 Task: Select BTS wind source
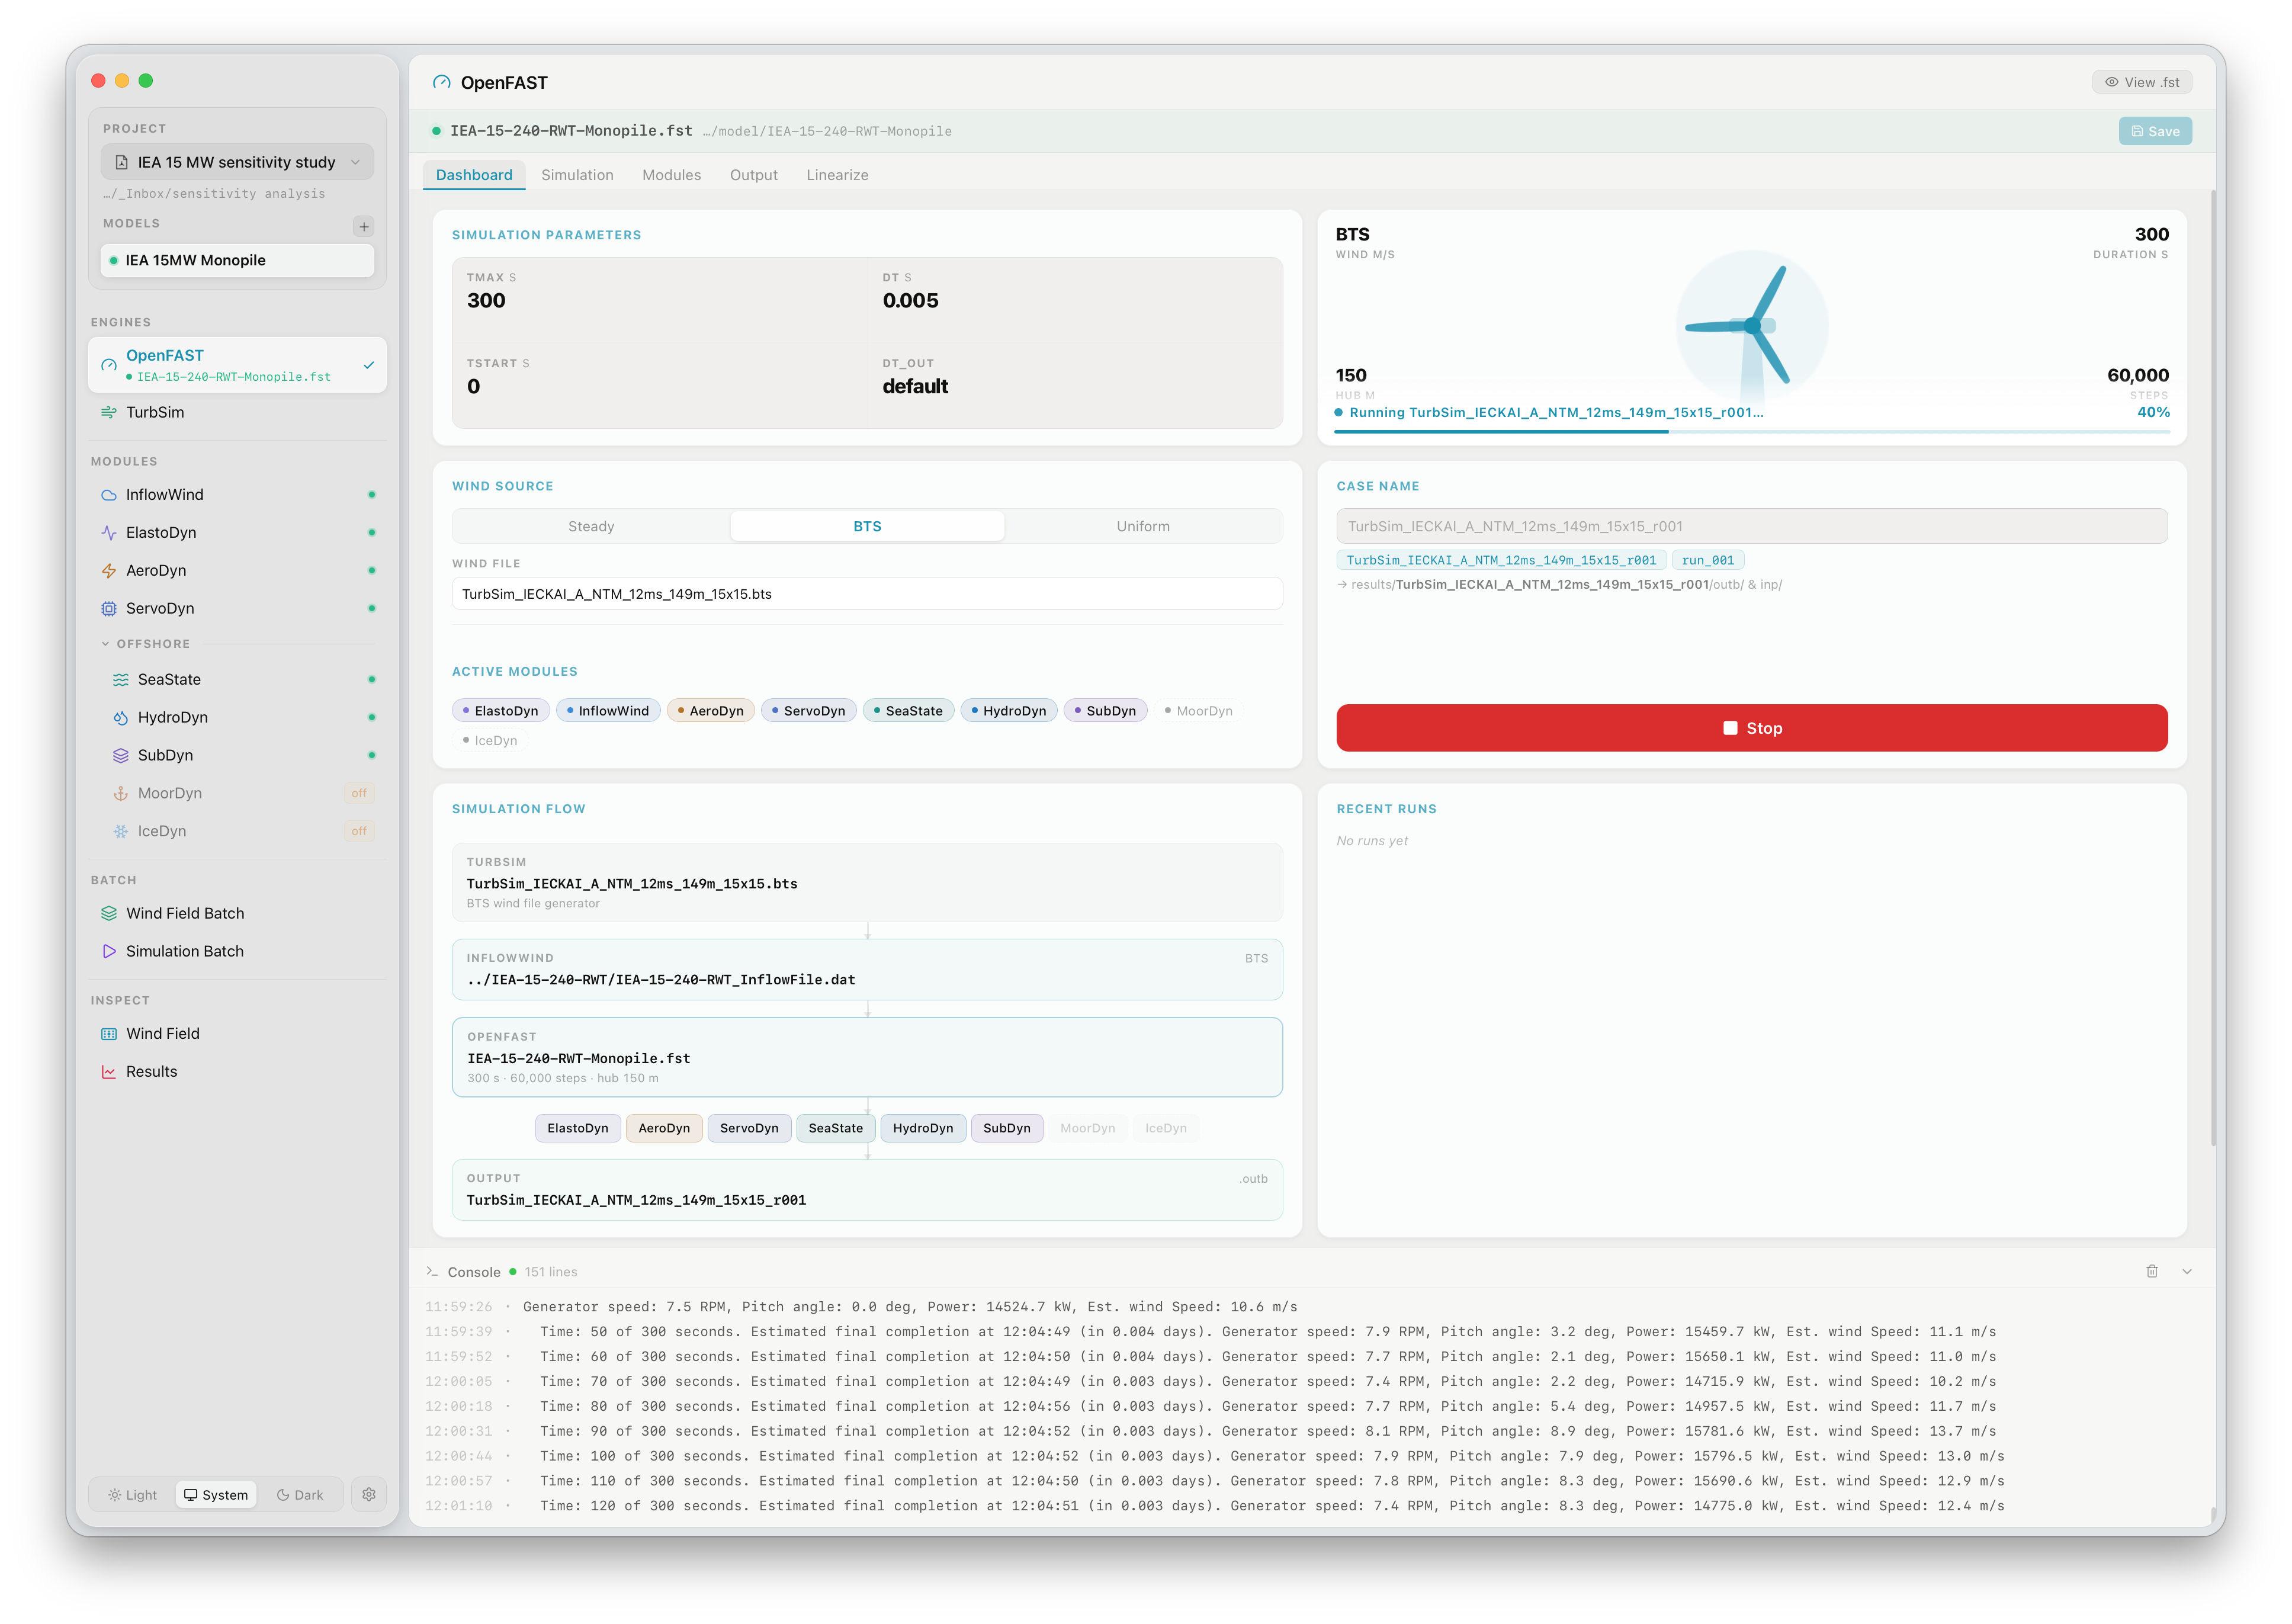pos(867,527)
